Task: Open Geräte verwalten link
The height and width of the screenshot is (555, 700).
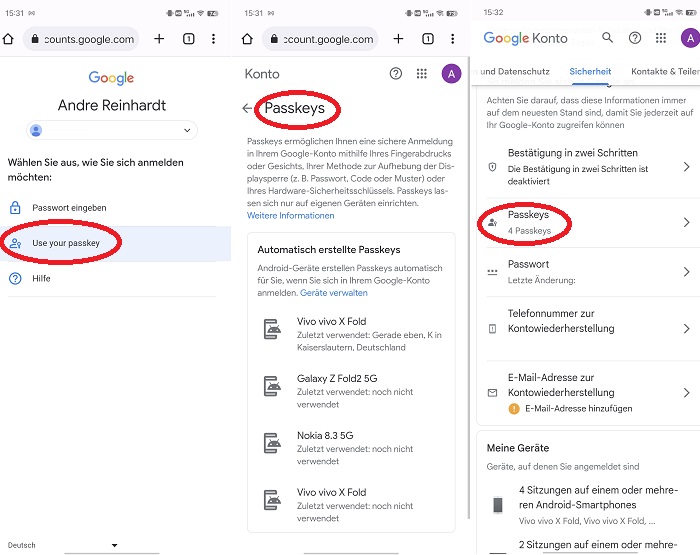Action: pos(334,293)
